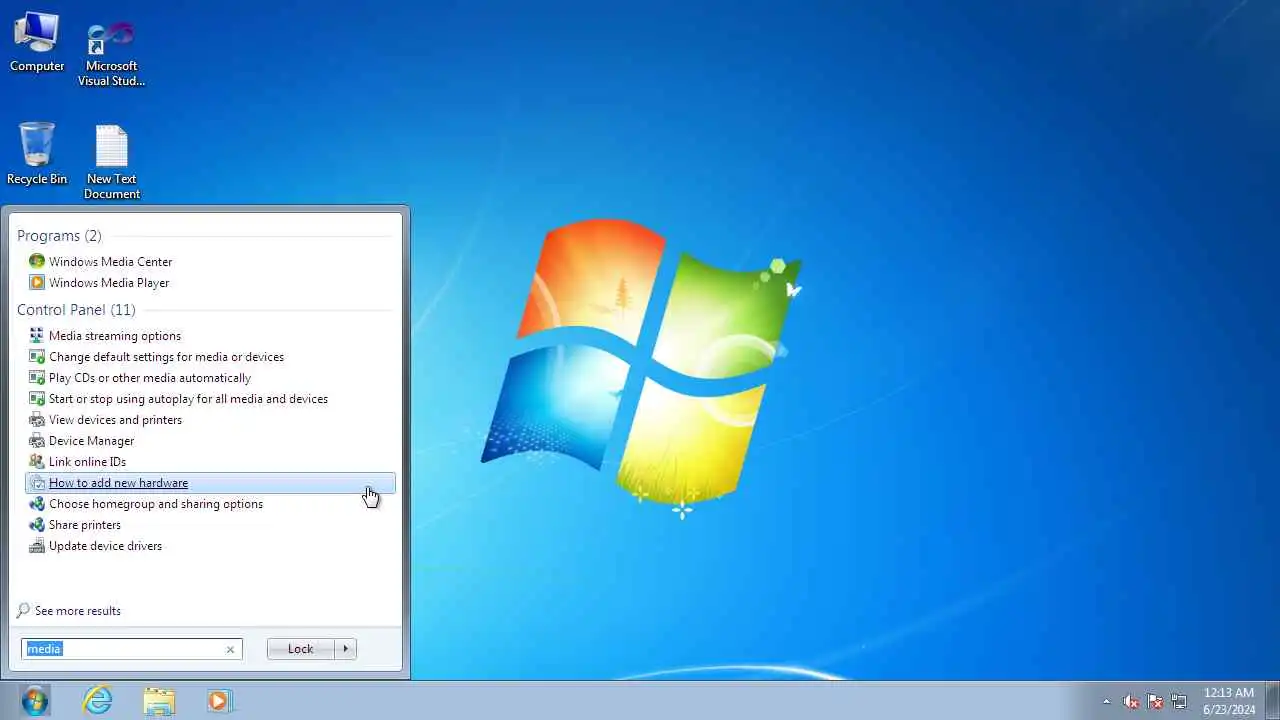Open Windows Media Player from the taskbar
This screenshot has width=1280, height=720.
tap(220, 701)
